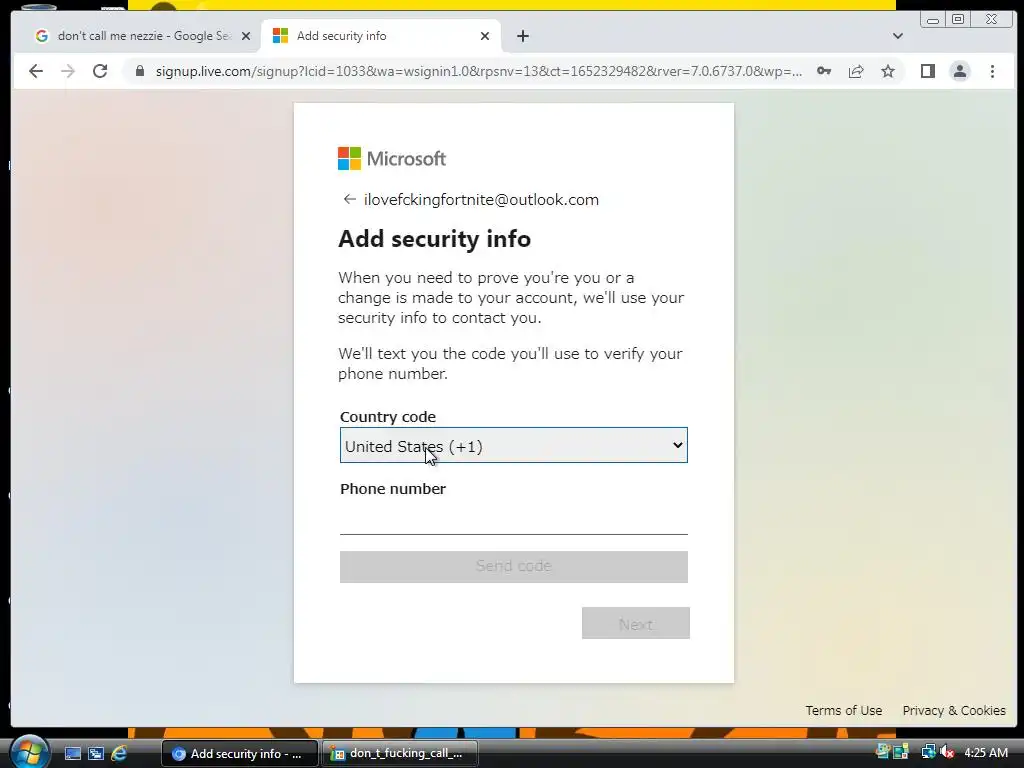
Task: Open the Chrome three-dot menu
Action: tap(992, 71)
